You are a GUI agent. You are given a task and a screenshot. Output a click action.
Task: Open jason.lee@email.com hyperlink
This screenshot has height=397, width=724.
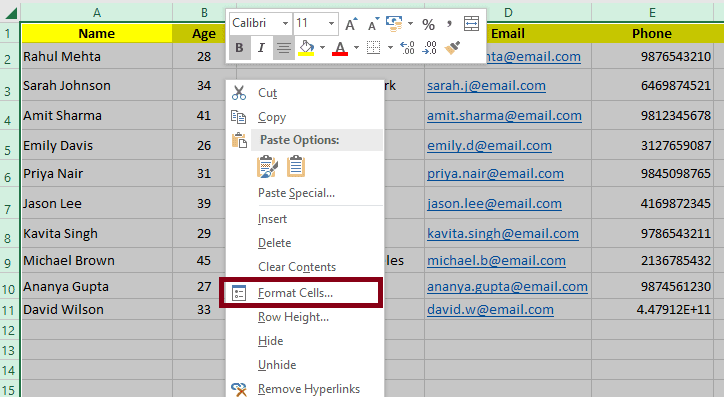[x=494, y=204]
